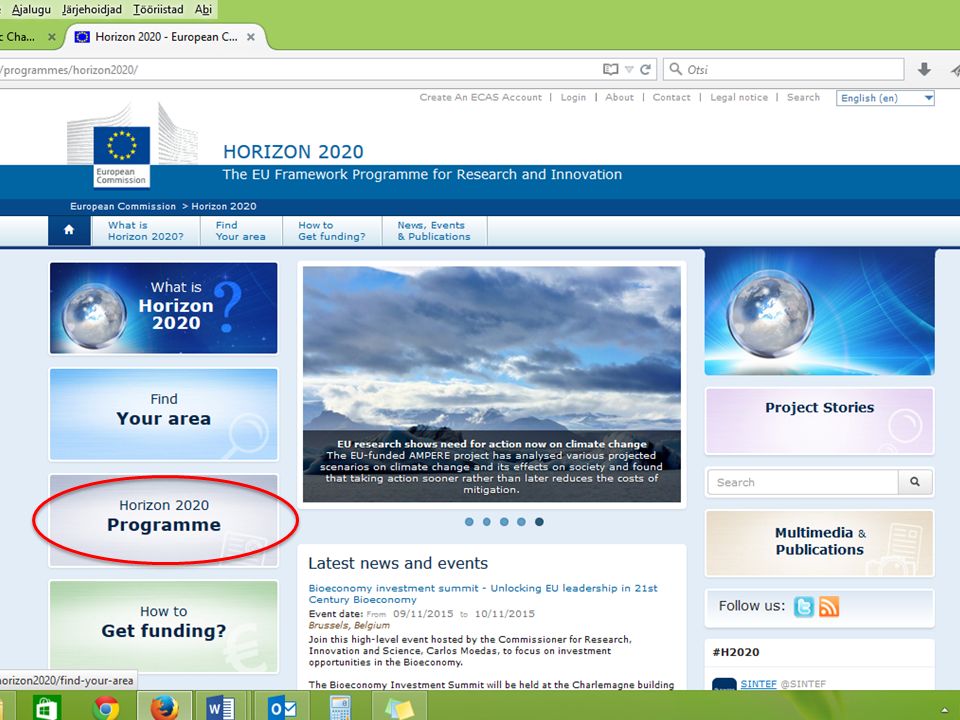Select the fourth carousel slide dot
The height and width of the screenshot is (720, 960).
(x=521, y=522)
